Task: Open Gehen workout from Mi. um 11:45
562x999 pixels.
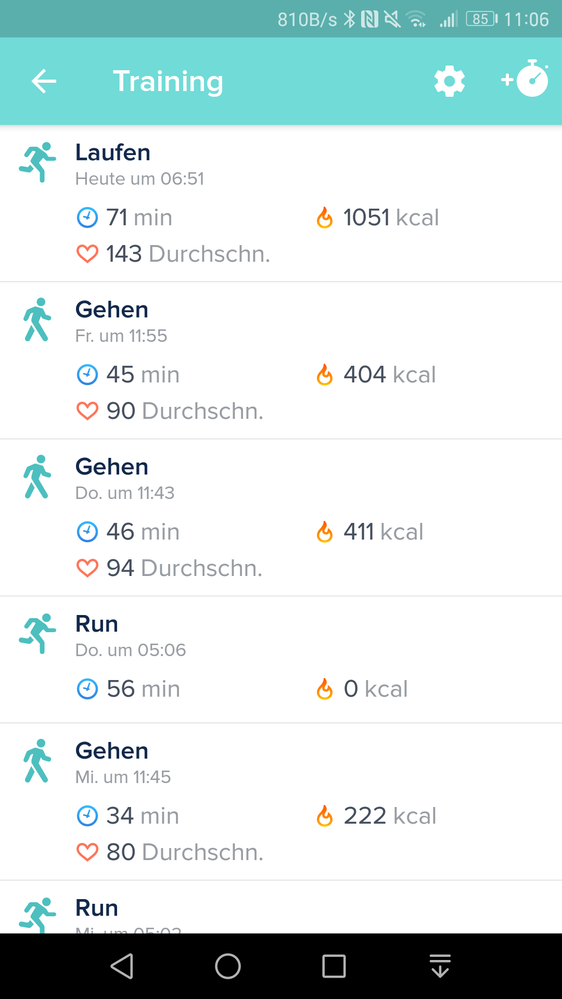Action: [281, 802]
